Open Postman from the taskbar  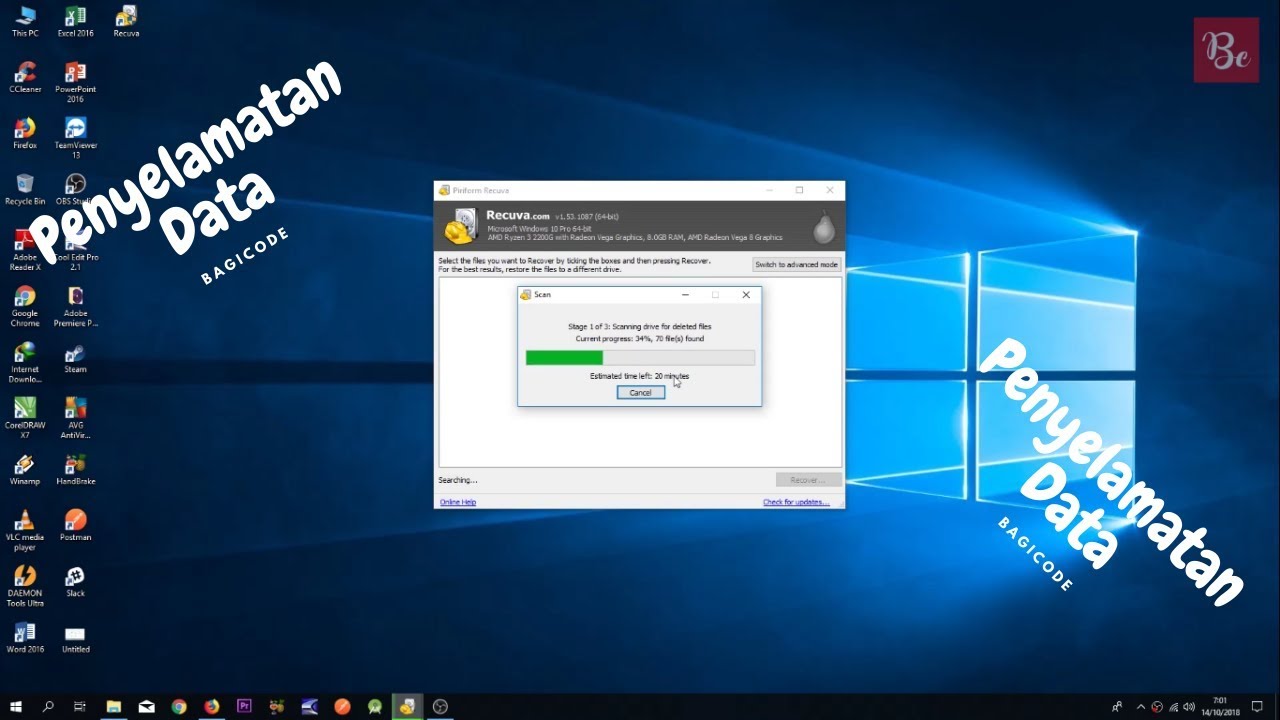click(x=342, y=706)
